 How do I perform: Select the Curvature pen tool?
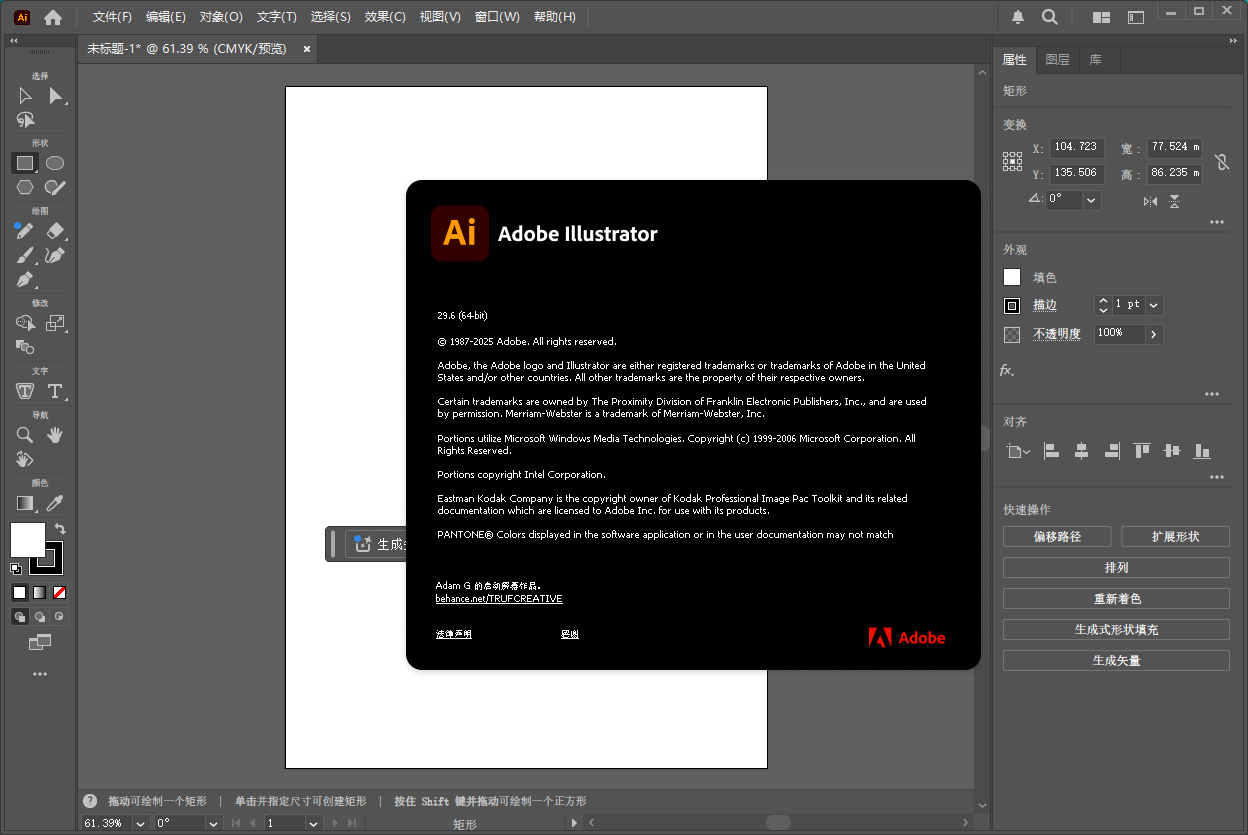[56, 255]
